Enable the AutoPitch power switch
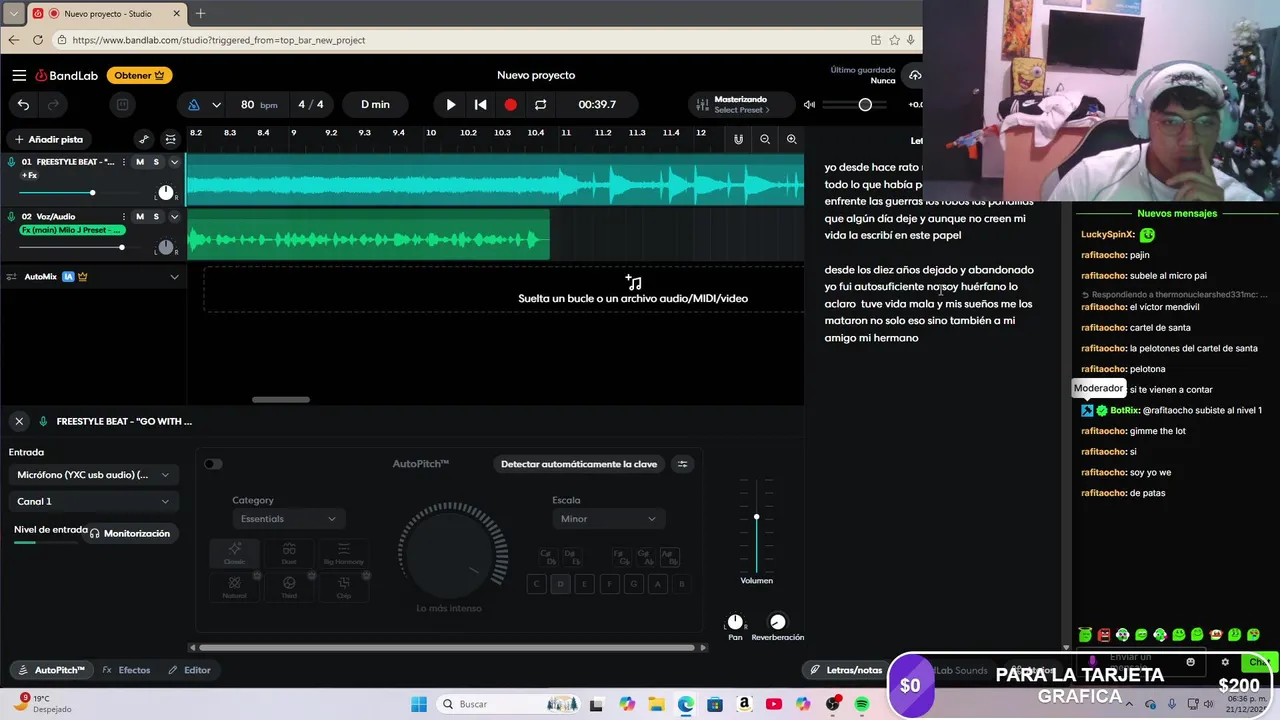Viewport: 1280px width, 720px height. 213,464
